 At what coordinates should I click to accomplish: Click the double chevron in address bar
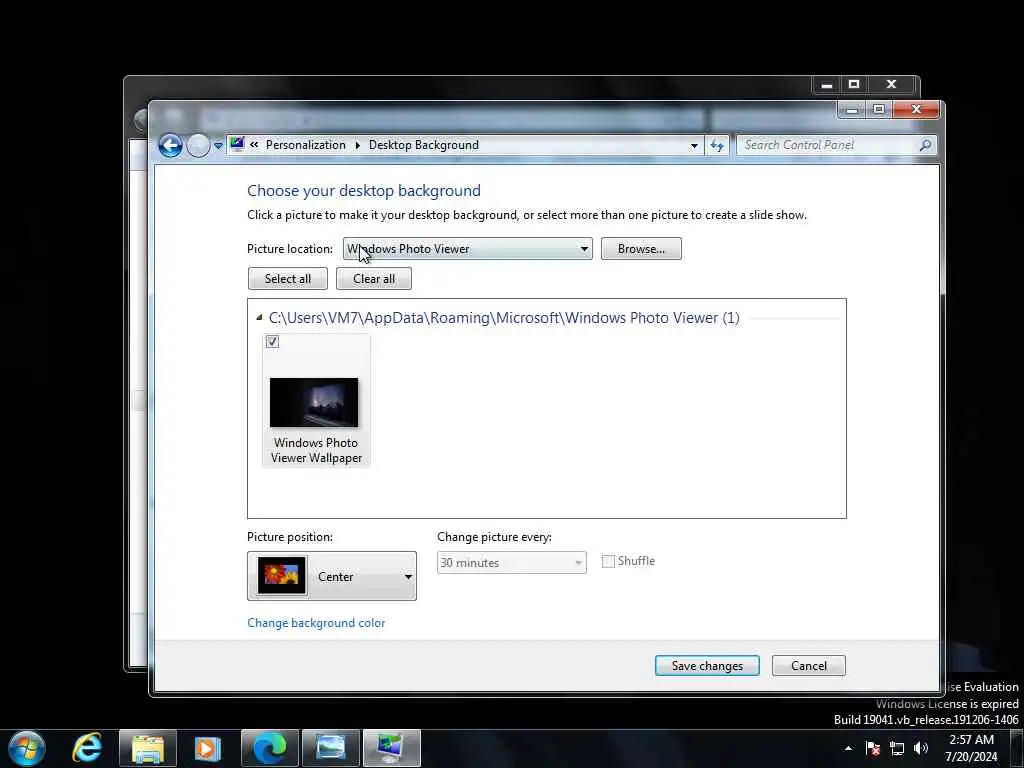tap(254, 145)
